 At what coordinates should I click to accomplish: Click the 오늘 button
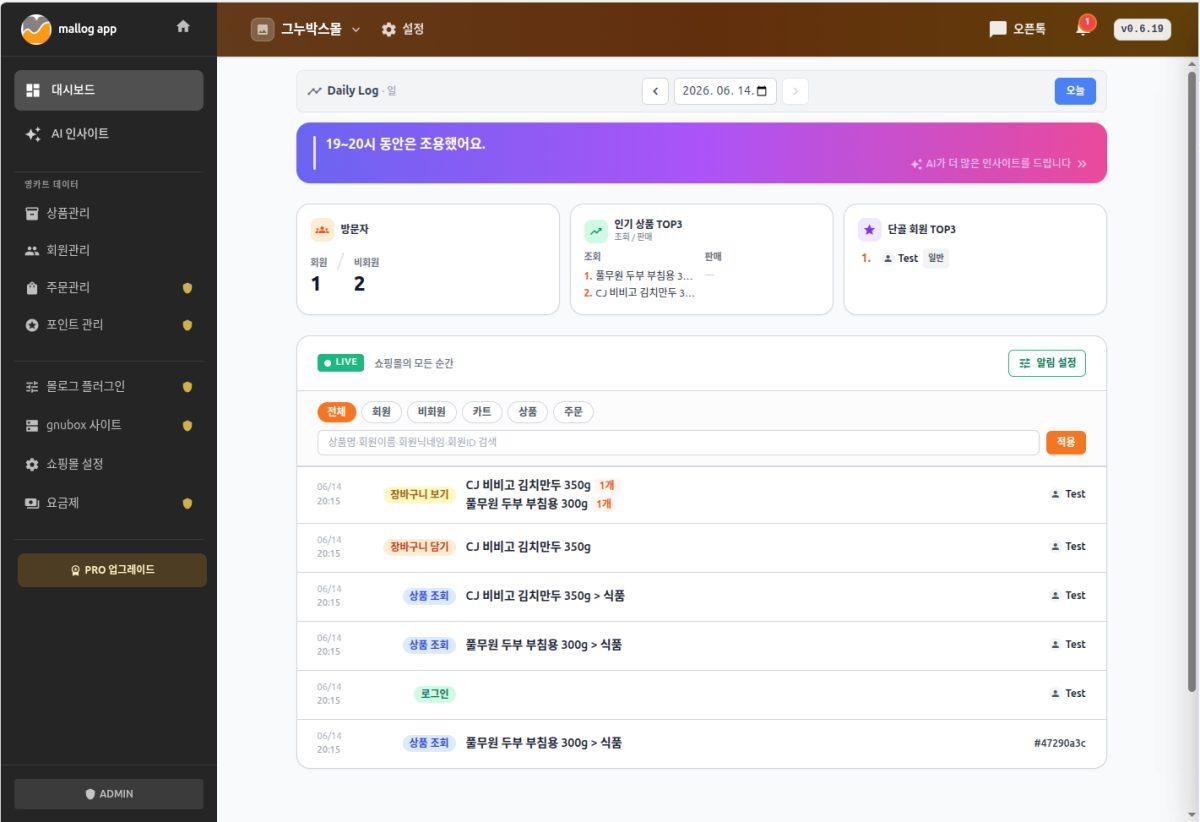click(1075, 91)
